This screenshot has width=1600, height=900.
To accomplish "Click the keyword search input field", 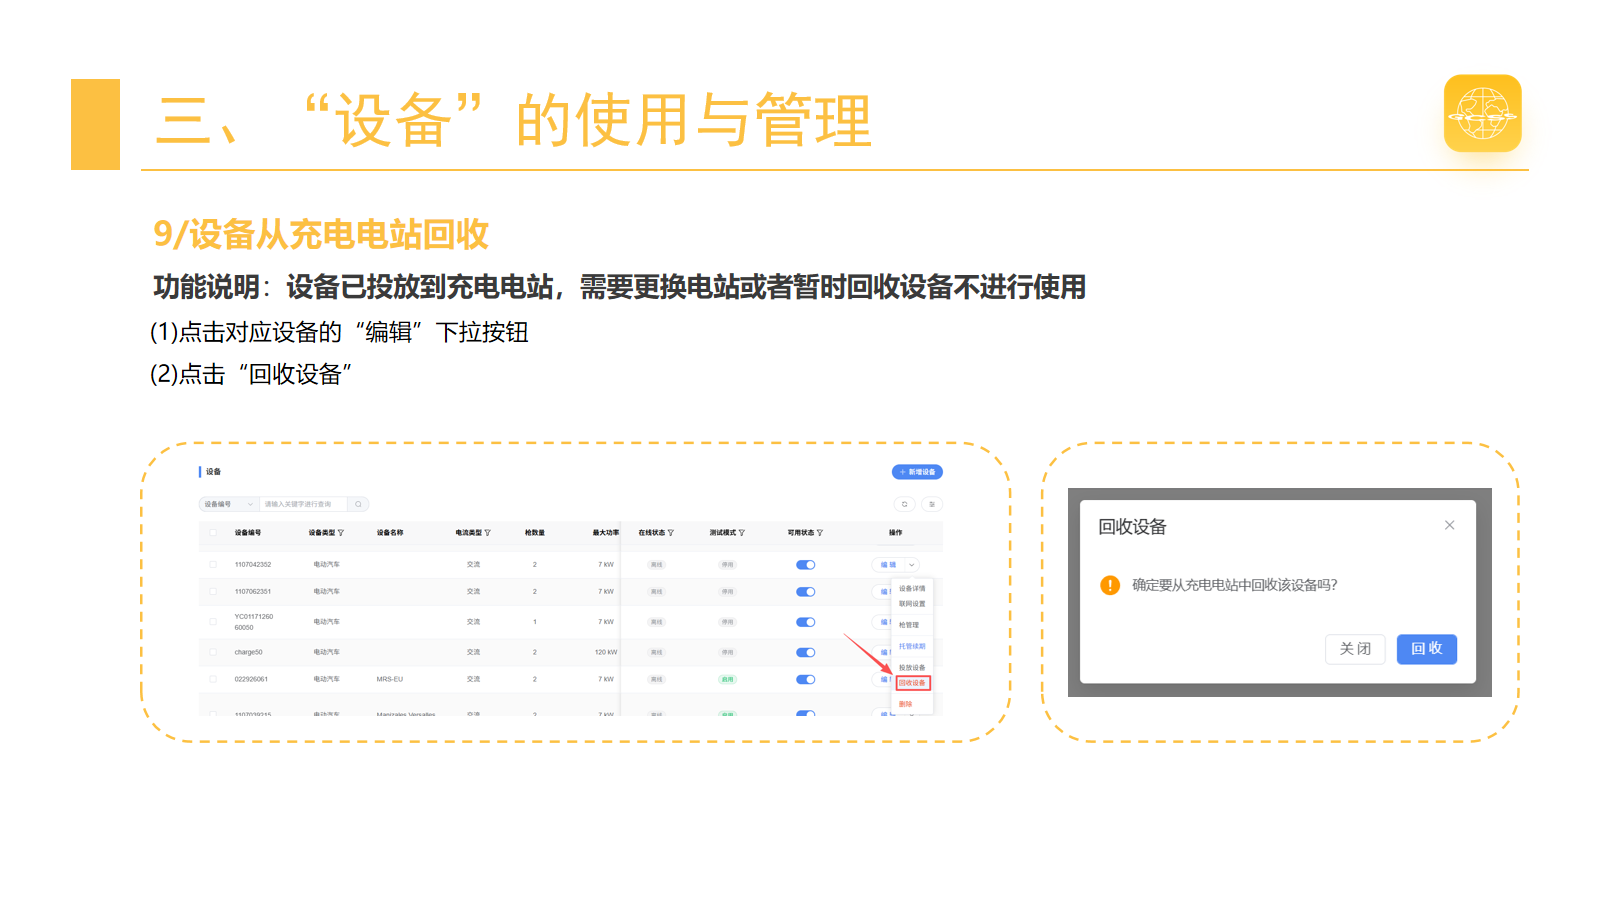I will coord(303,504).
